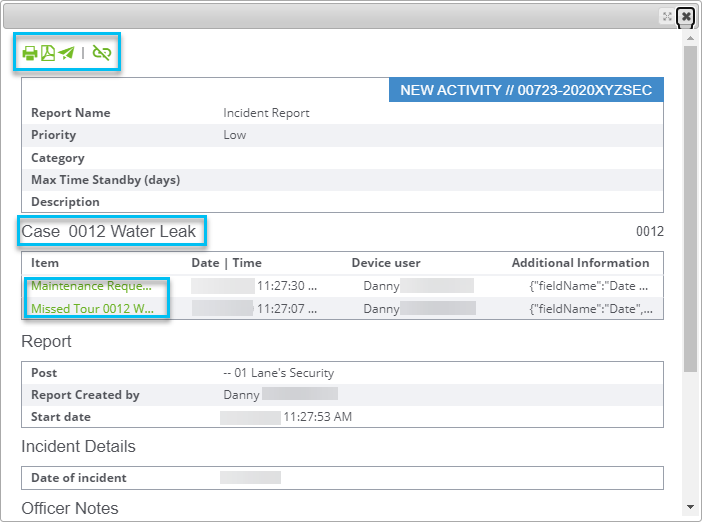The image size is (702, 522).
Task: Click the scrollbar up arrow
Action: 690,39
